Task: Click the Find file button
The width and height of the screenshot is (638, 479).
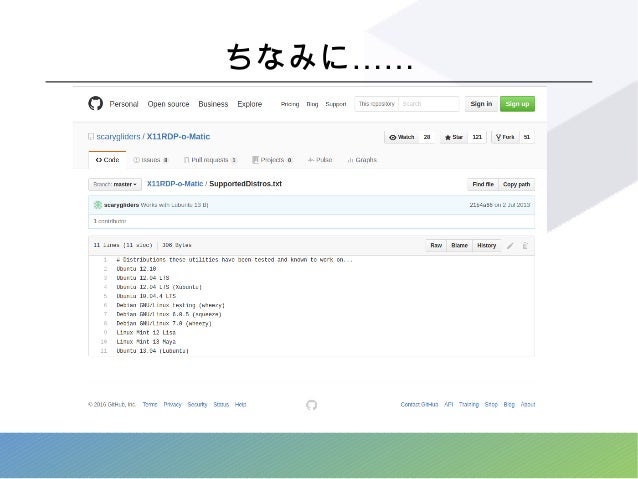Action: pos(483,184)
